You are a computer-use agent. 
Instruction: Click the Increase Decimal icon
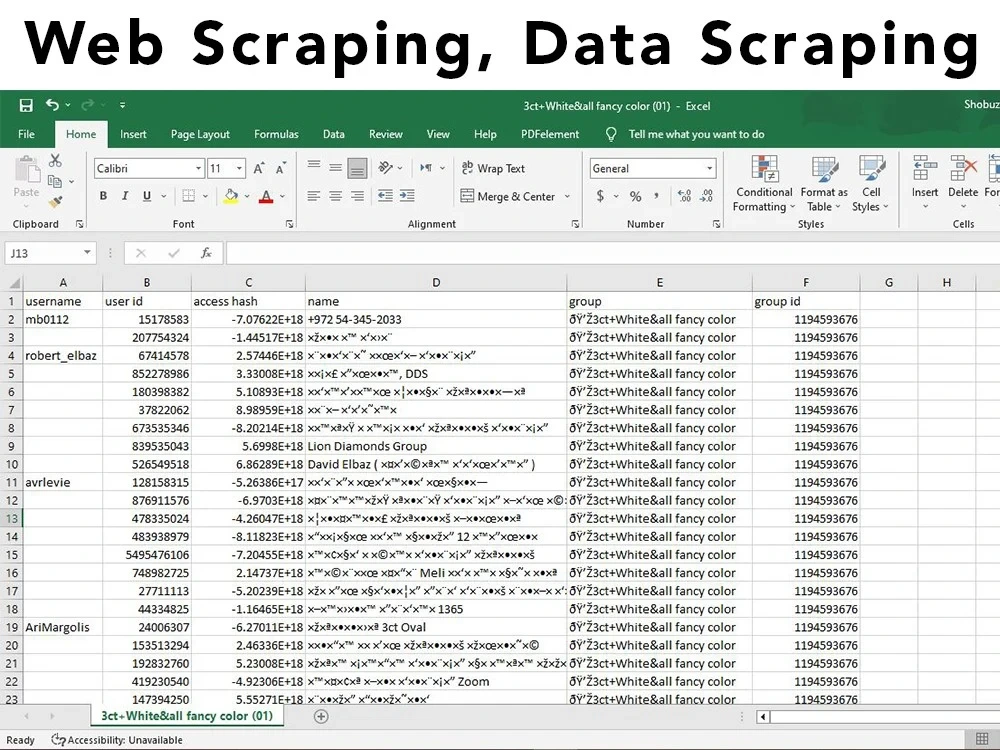point(685,196)
